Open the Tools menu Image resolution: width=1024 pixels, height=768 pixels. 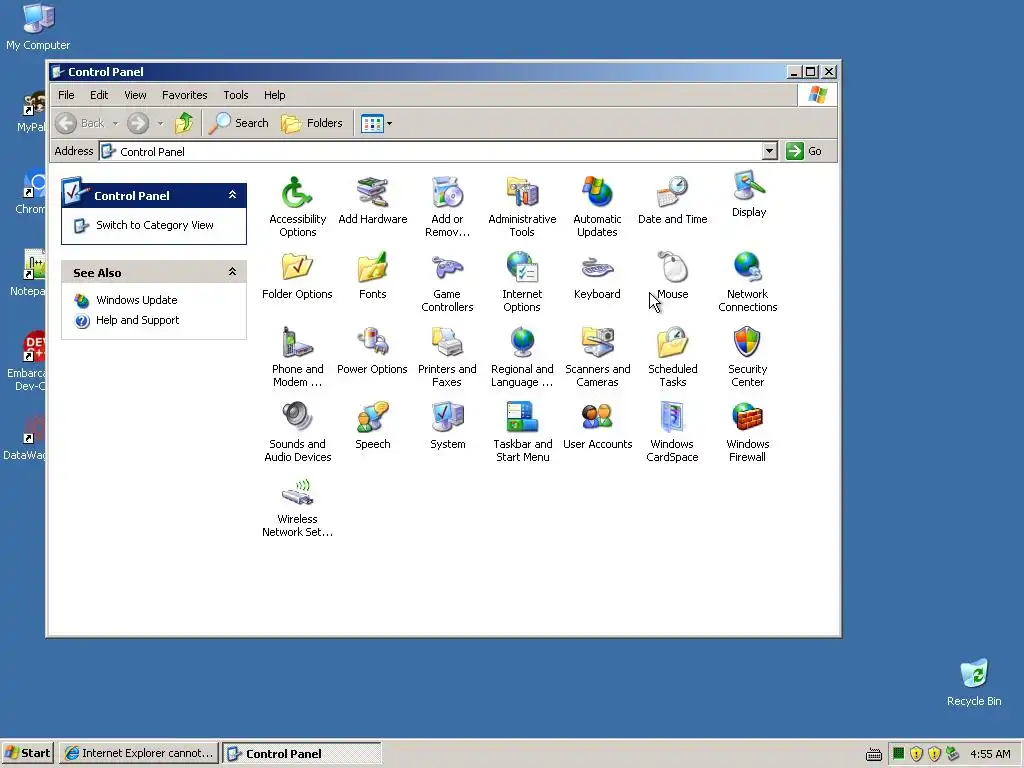click(x=236, y=95)
